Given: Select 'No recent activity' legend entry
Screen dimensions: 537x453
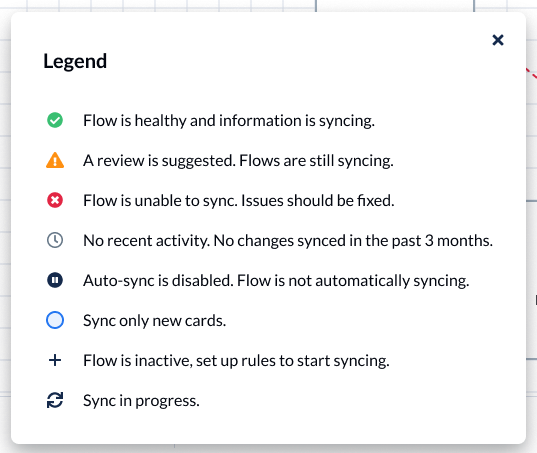Looking at the screenshot, I should pyautogui.click(x=288, y=240).
